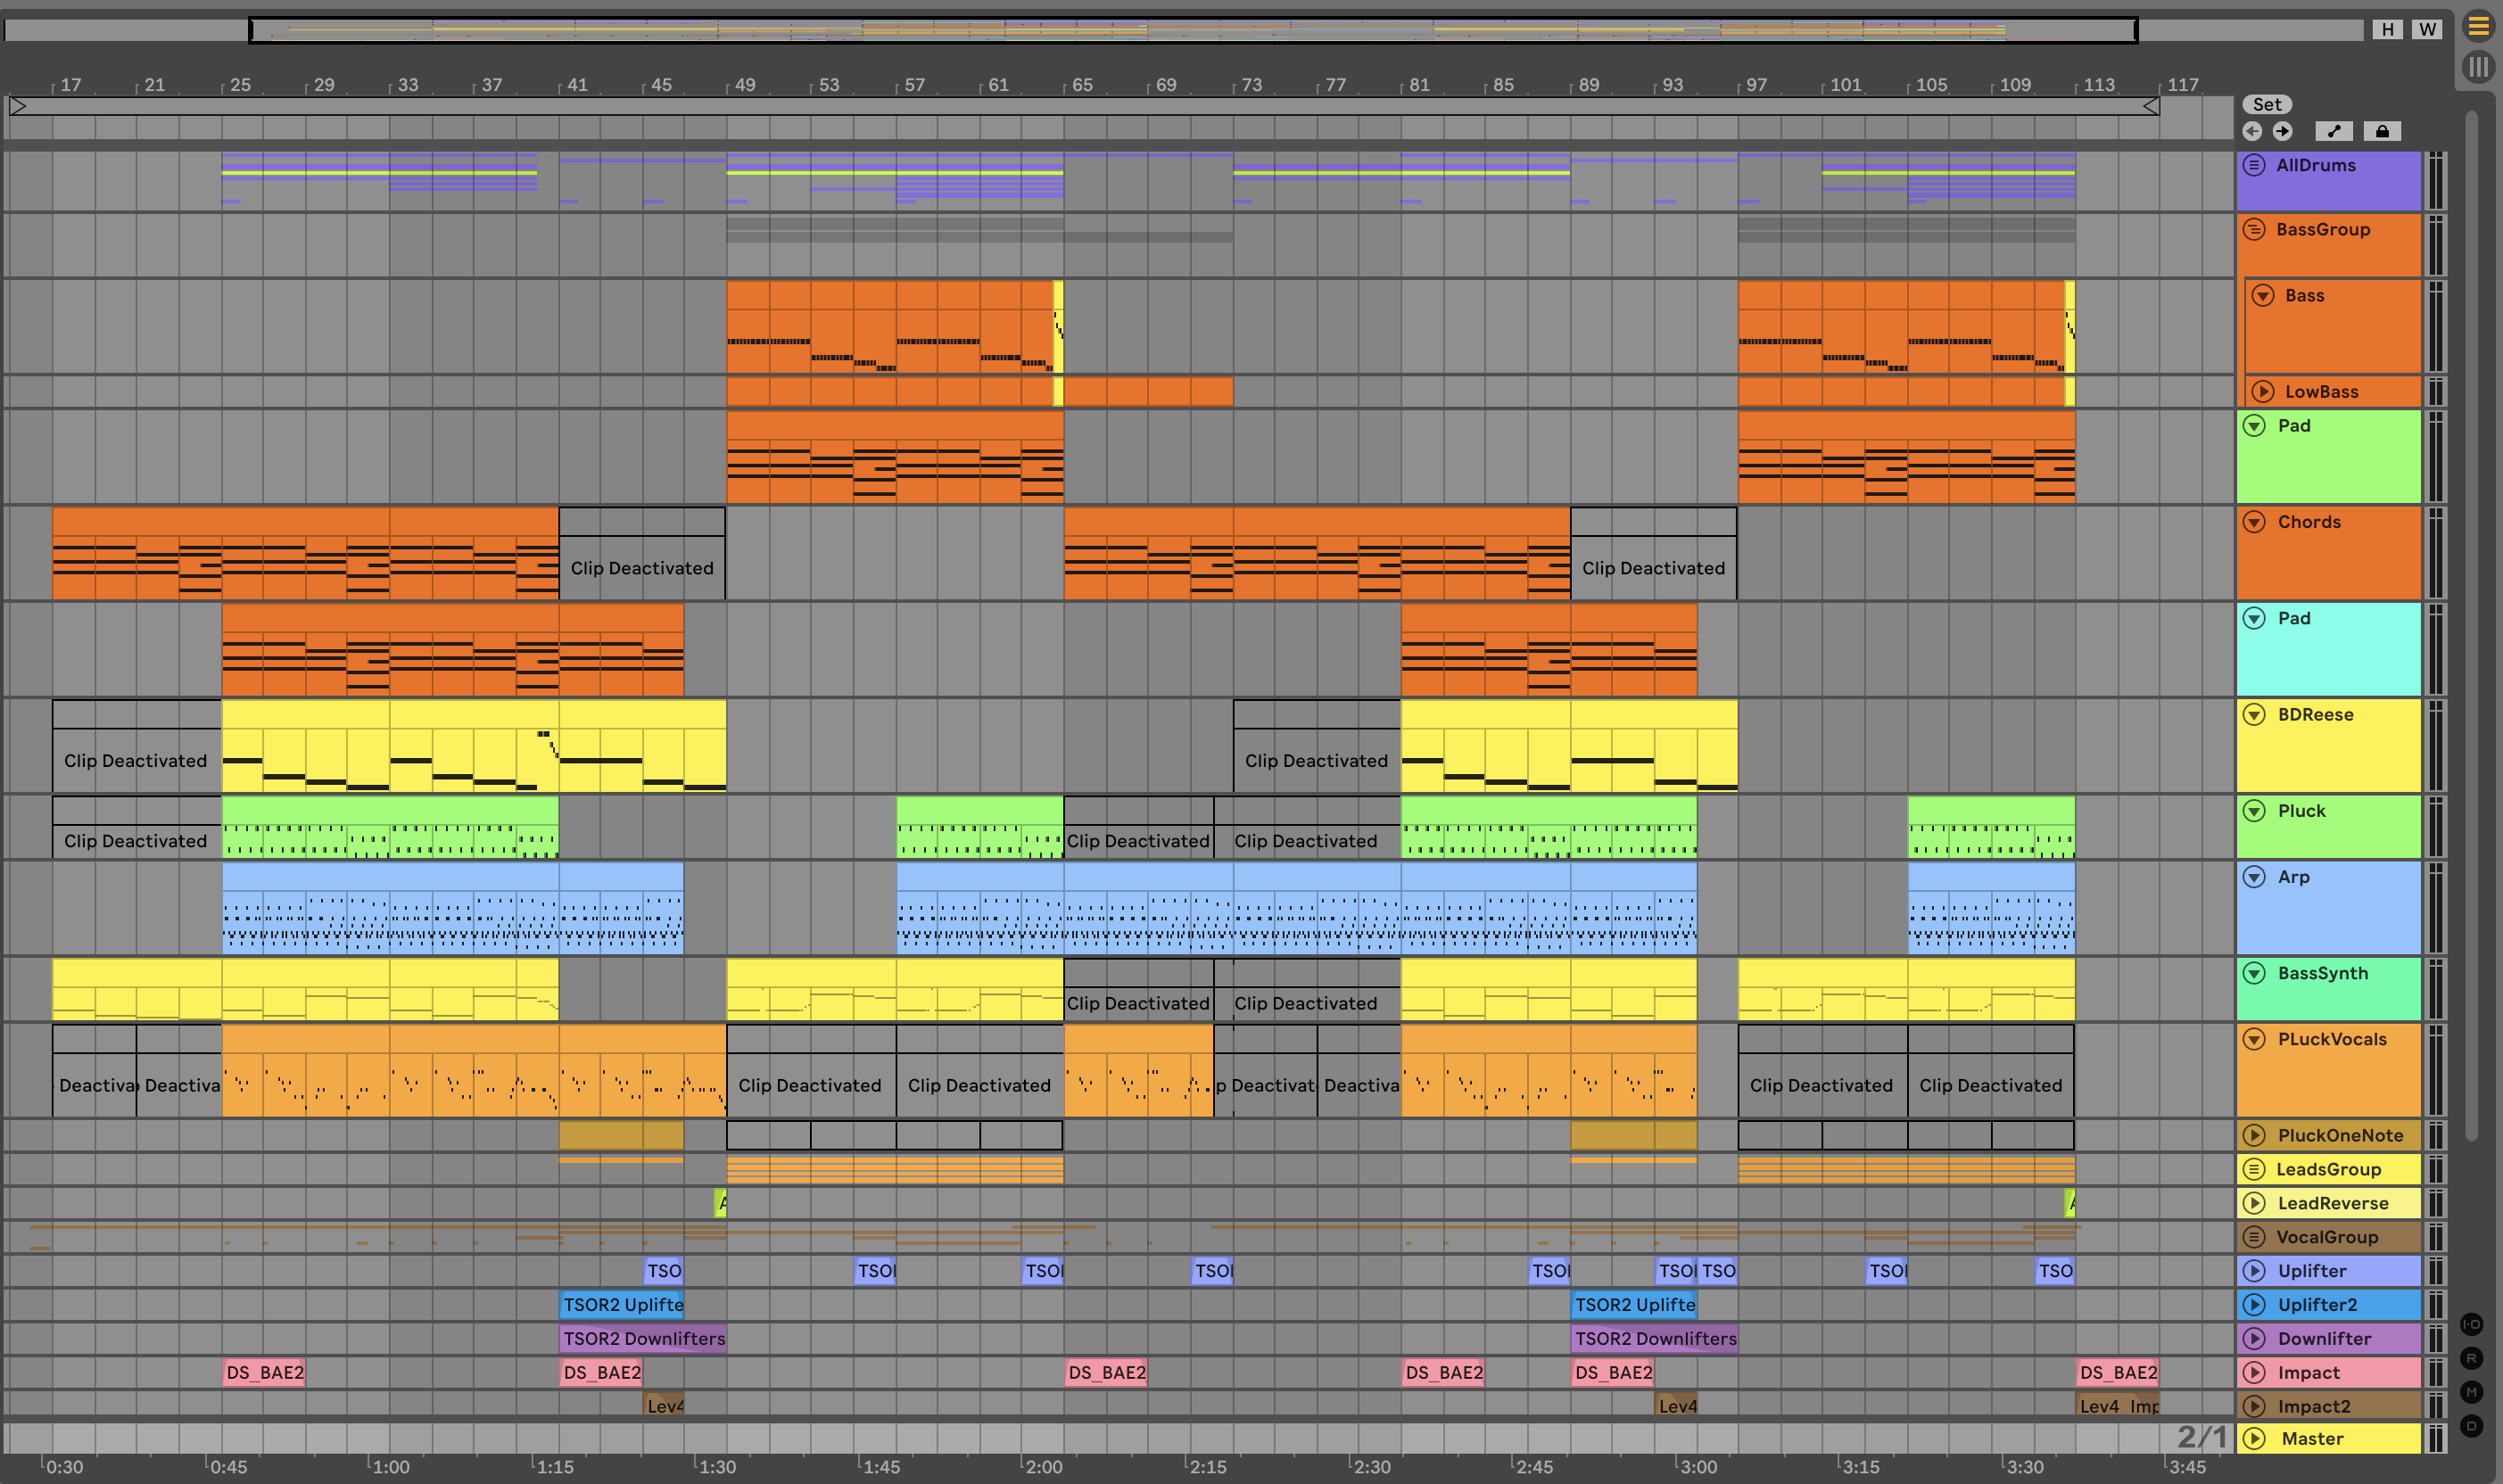This screenshot has width=2503, height=1484.
Task: Collapse the Bass track fold arrow
Action: (2262, 296)
